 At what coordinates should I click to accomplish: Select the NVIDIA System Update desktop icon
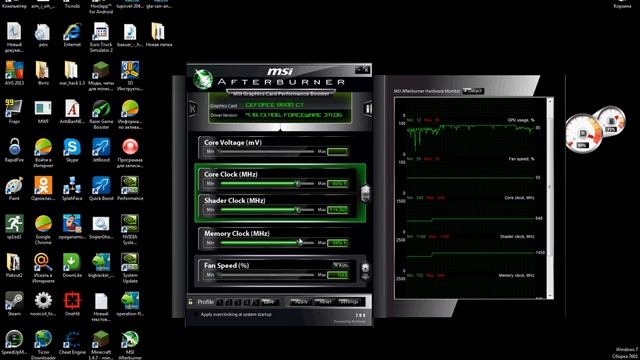130,268
